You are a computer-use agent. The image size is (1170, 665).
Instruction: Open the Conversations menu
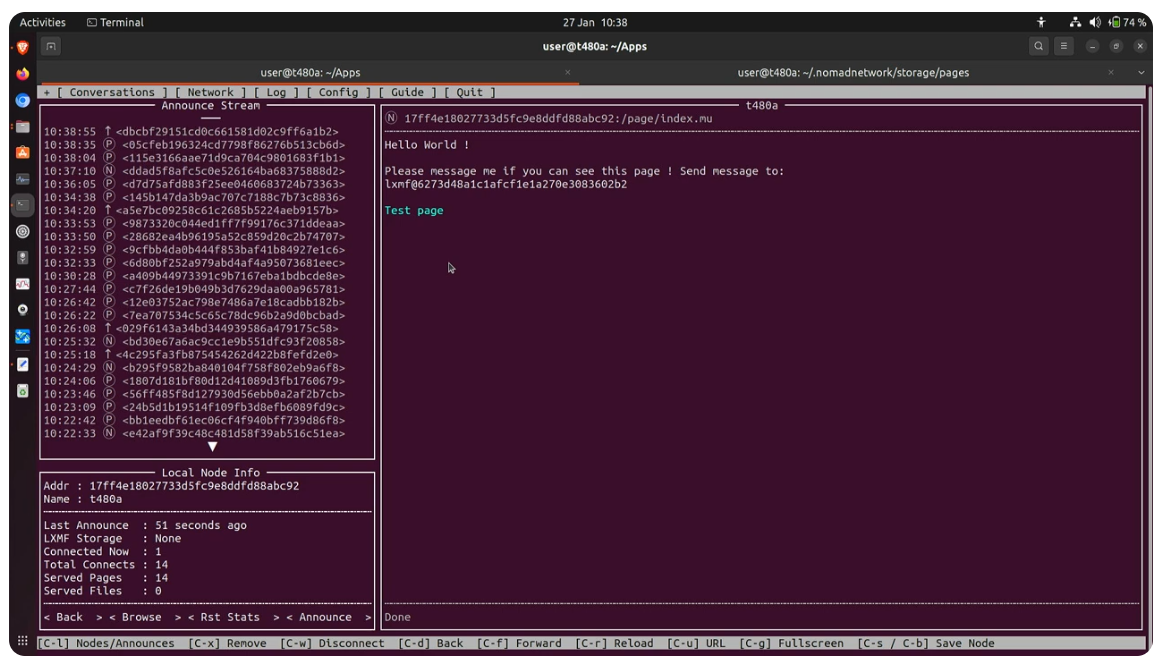112,93
